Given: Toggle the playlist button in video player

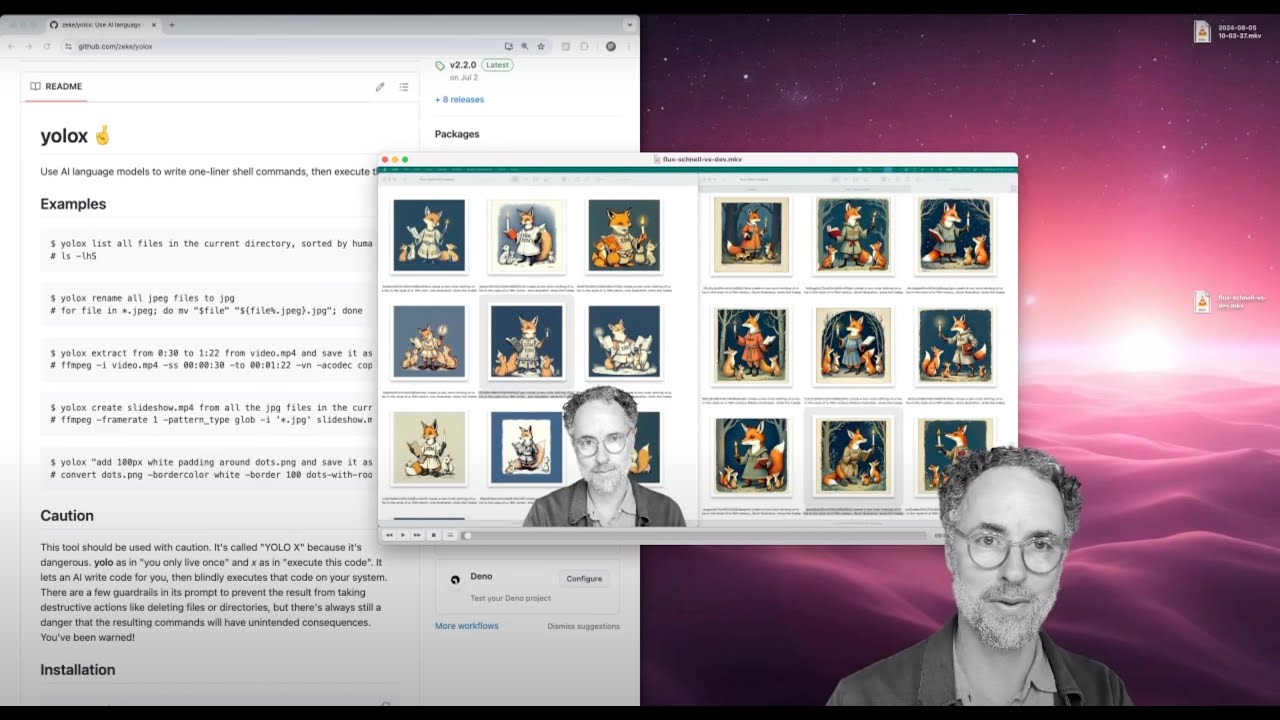Looking at the screenshot, I should click(450, 535).
